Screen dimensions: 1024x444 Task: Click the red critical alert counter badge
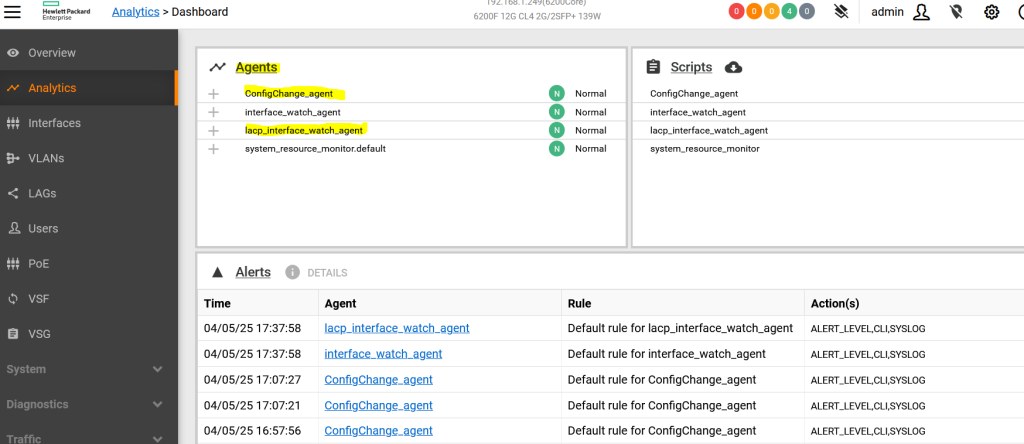point(736,12)
